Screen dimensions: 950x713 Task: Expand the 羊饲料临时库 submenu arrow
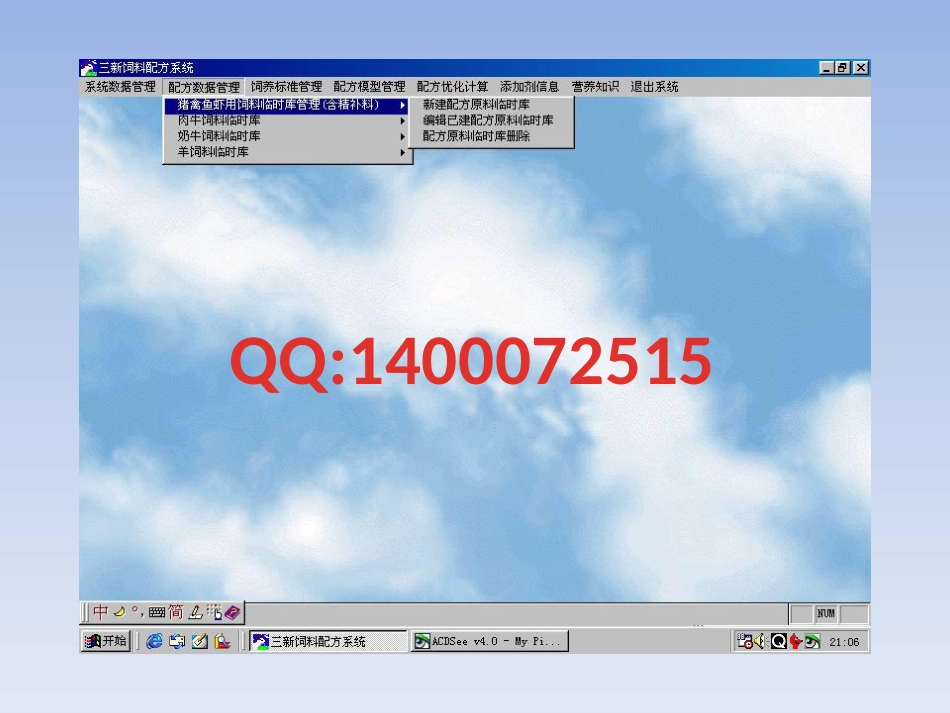pos(402,153)
